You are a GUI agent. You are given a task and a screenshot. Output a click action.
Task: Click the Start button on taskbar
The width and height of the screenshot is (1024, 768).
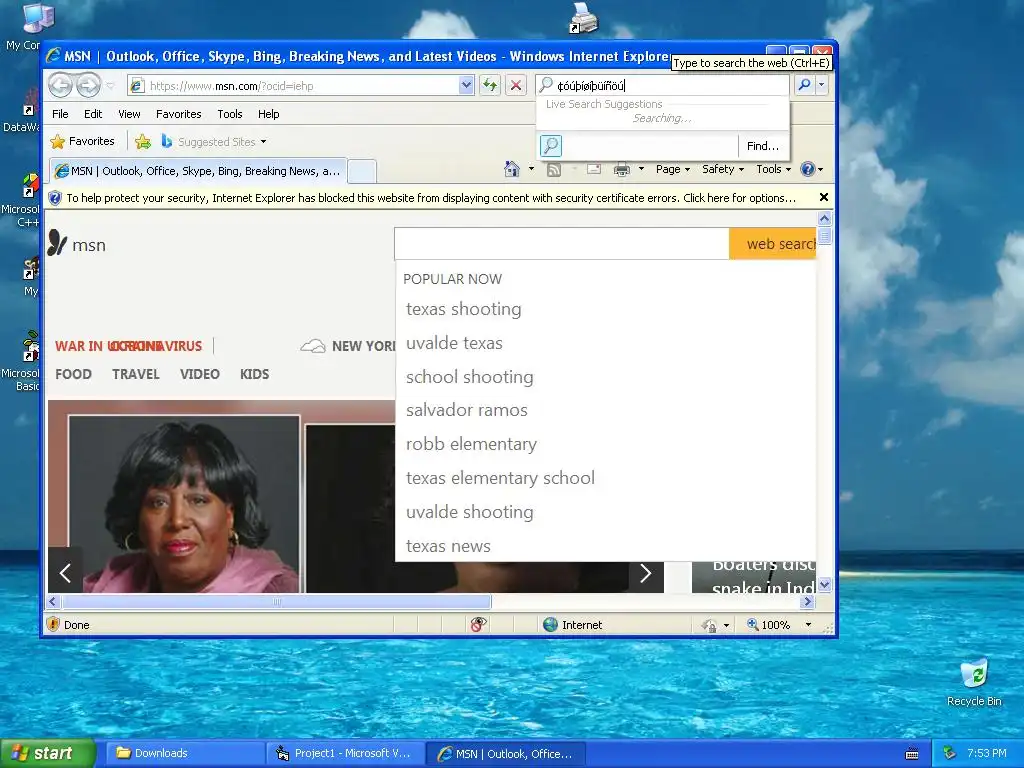pos(47,753)
